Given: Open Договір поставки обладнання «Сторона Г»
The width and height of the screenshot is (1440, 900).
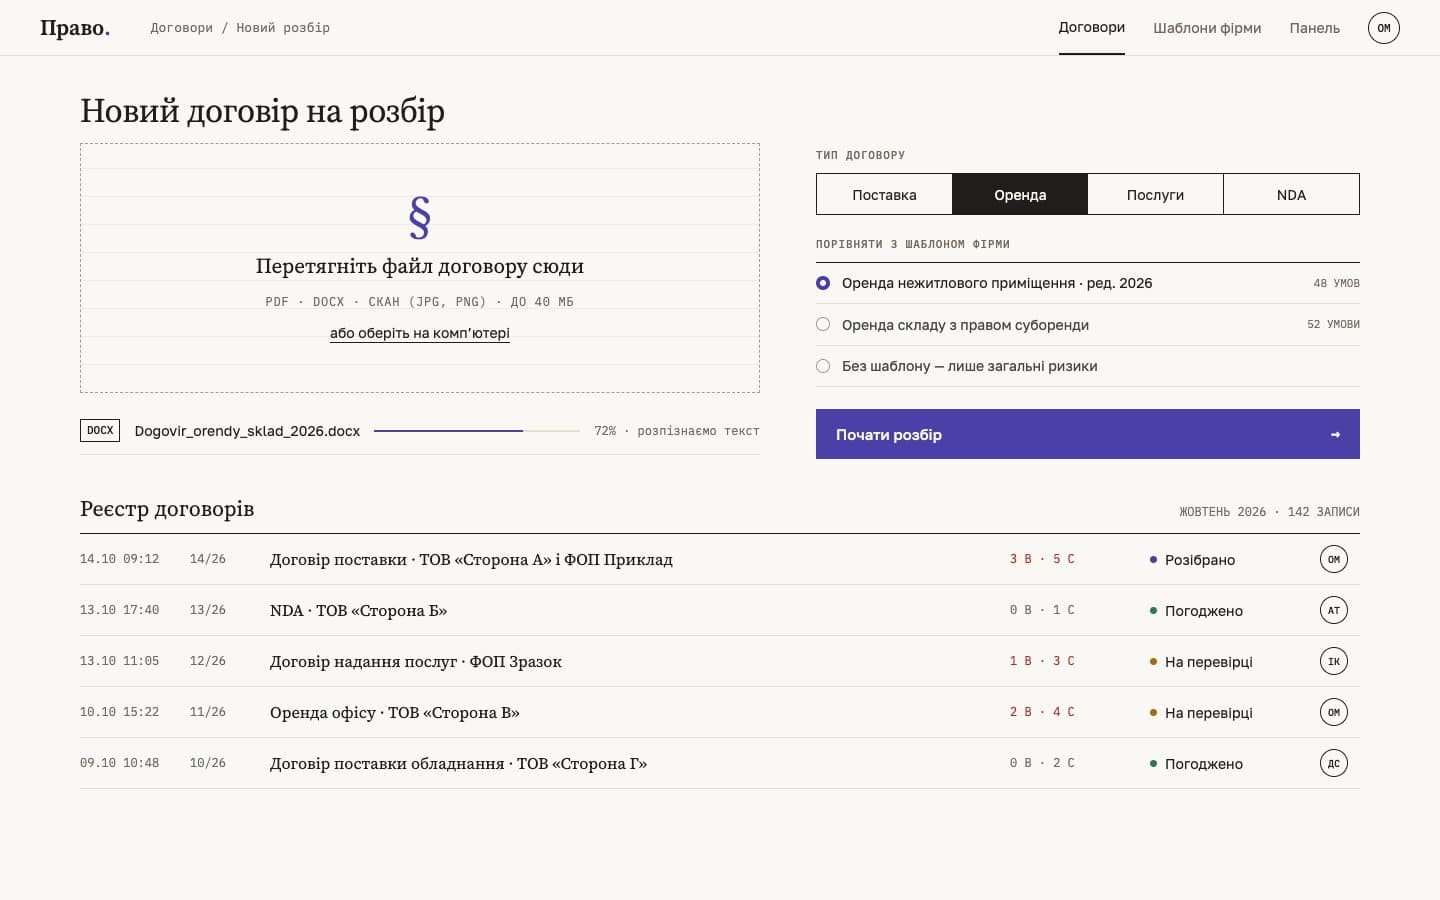Looking at the screenshot, I should pos(458,763).
